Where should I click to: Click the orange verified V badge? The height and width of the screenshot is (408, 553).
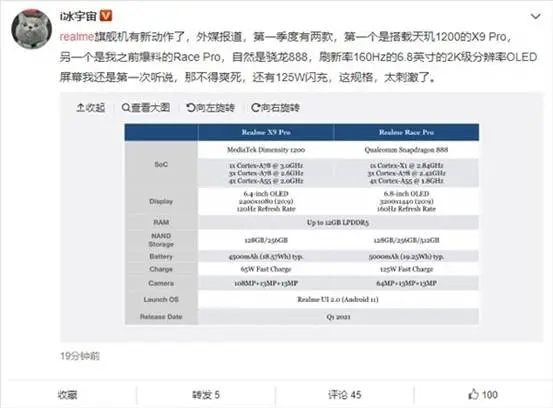106,16
